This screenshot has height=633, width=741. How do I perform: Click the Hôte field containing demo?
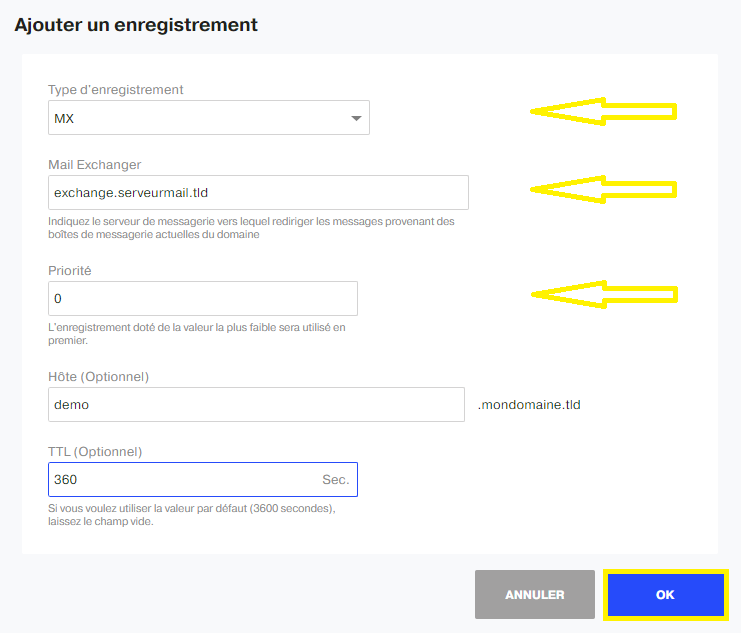tap(256, 404)
